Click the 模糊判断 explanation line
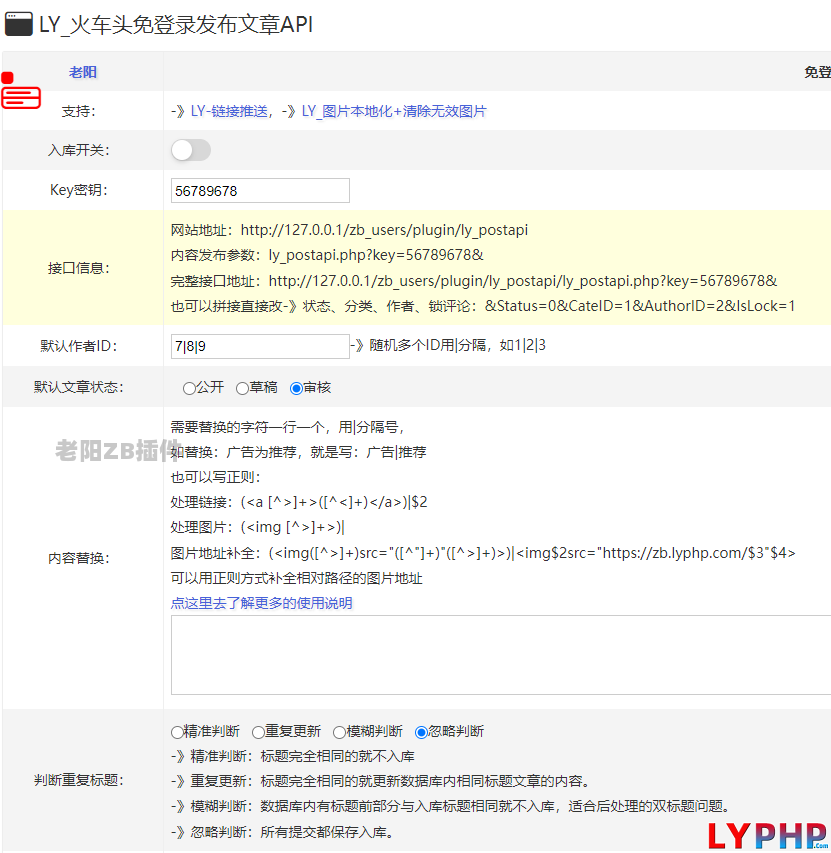Screen dimensions: 831x853 (450, 806)
